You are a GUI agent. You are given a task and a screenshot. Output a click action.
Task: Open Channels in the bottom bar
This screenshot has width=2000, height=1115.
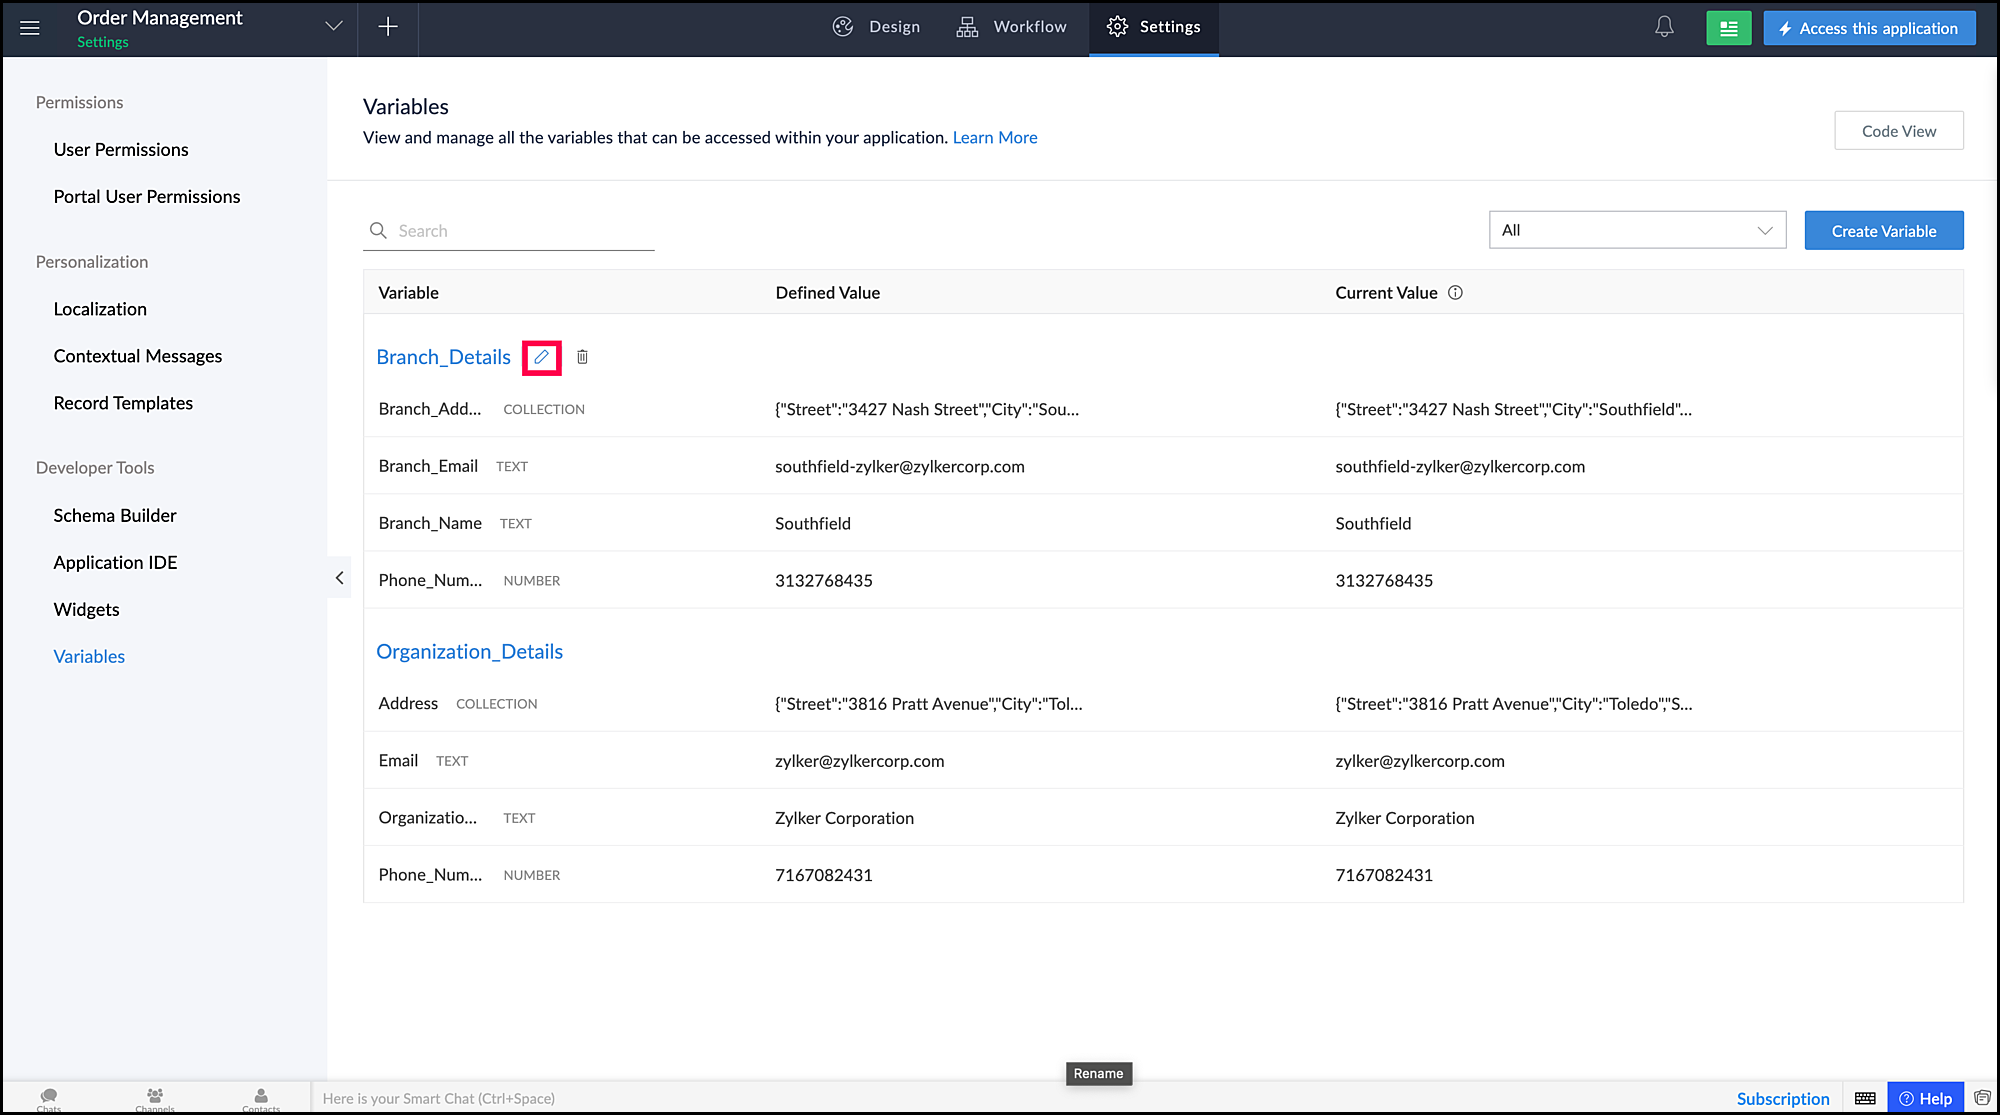155,1098
